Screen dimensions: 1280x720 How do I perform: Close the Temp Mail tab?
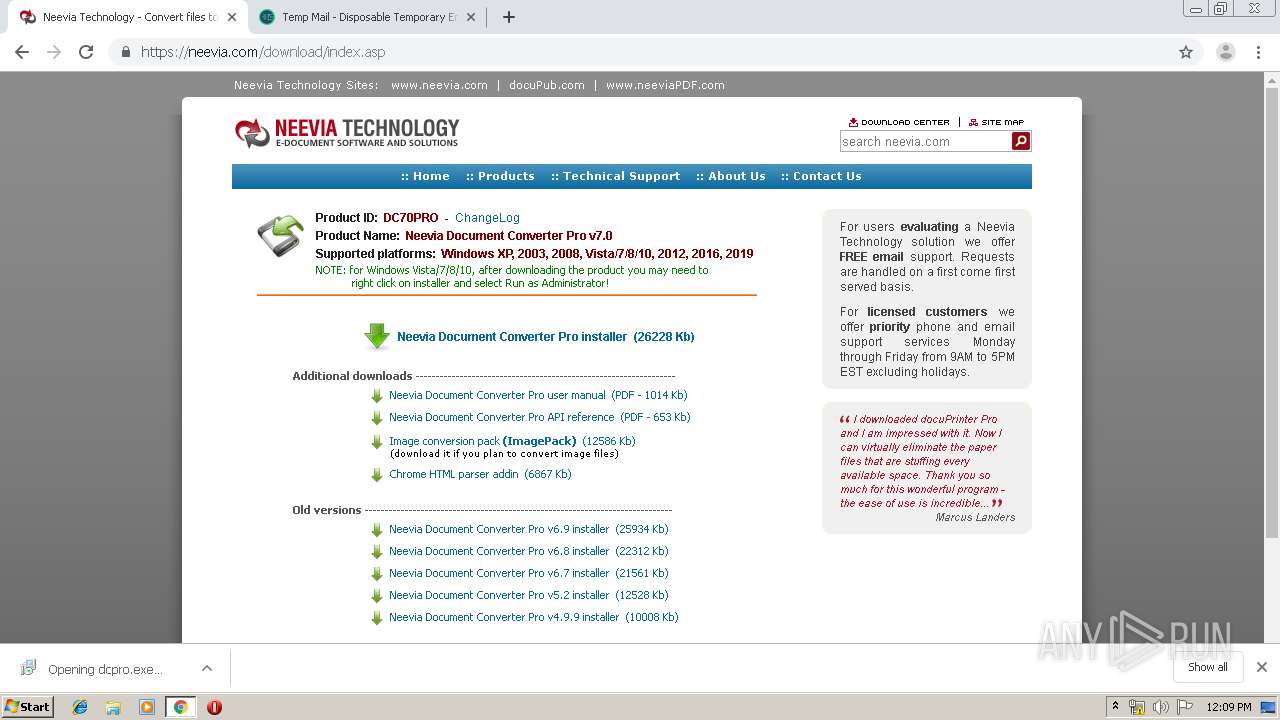[x=471, y=17]
